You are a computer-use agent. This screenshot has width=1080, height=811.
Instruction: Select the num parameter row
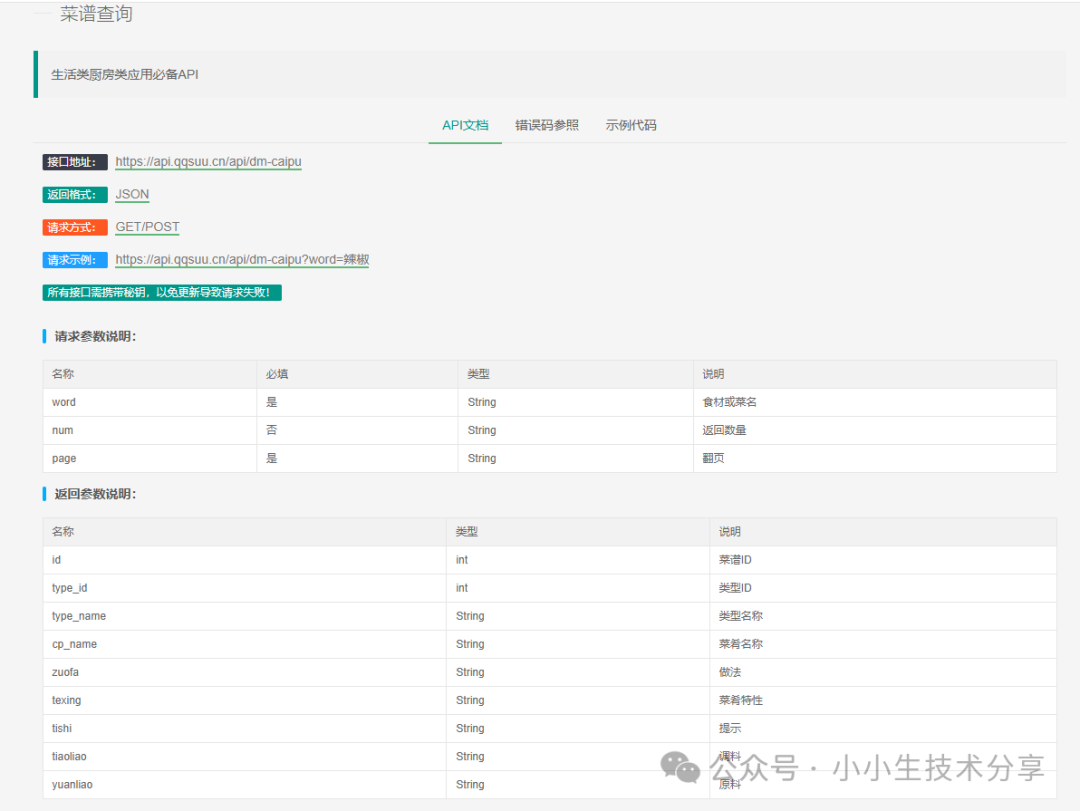pyautogui.click(x=549, y=431)
